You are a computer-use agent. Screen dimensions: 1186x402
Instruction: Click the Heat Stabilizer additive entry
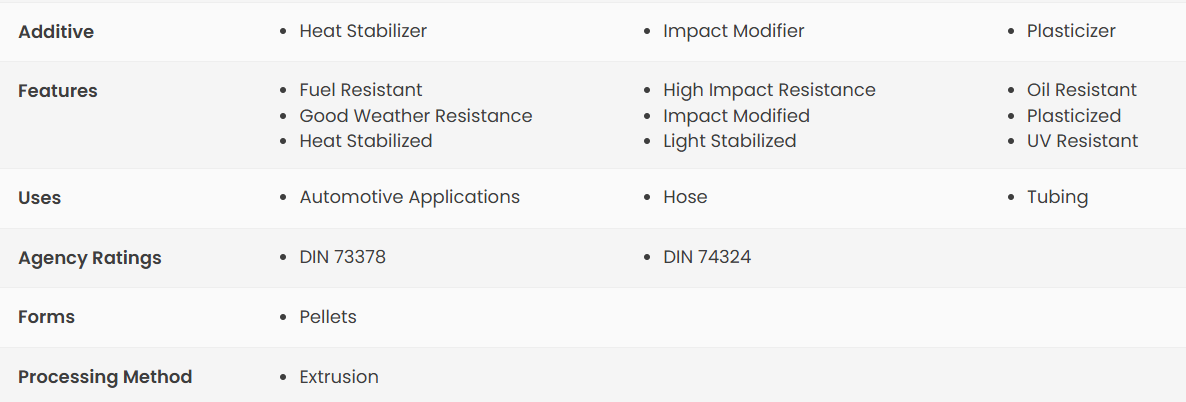(x=363, y=31)
